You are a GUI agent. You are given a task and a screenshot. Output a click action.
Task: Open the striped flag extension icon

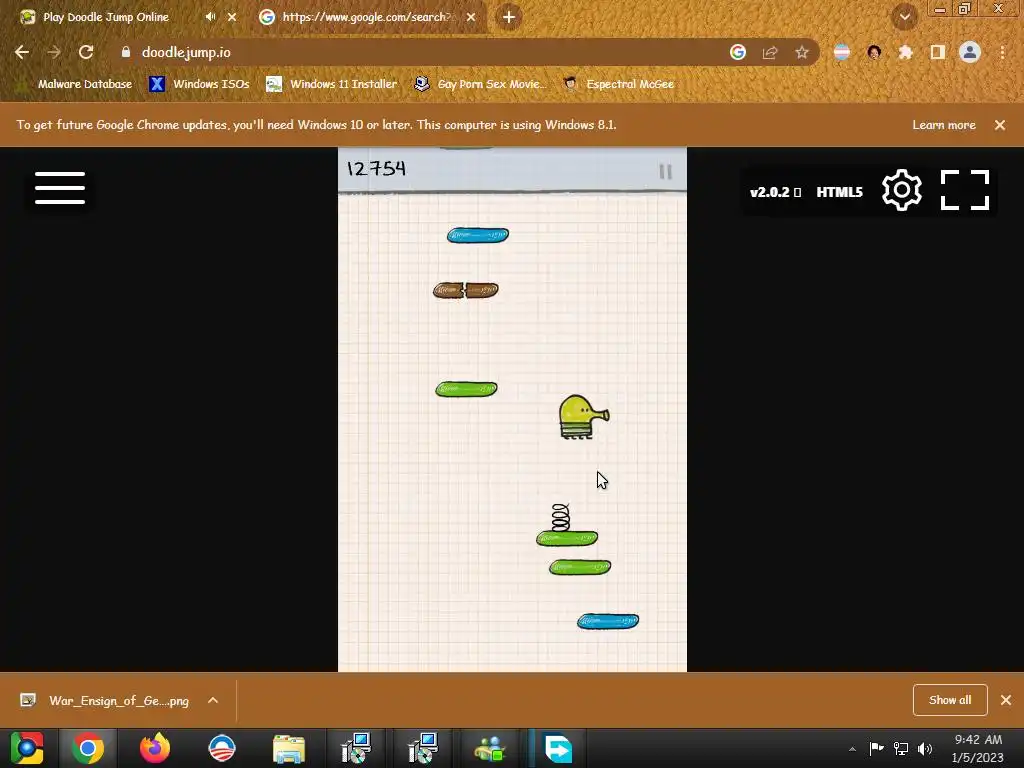coord(842,52)
